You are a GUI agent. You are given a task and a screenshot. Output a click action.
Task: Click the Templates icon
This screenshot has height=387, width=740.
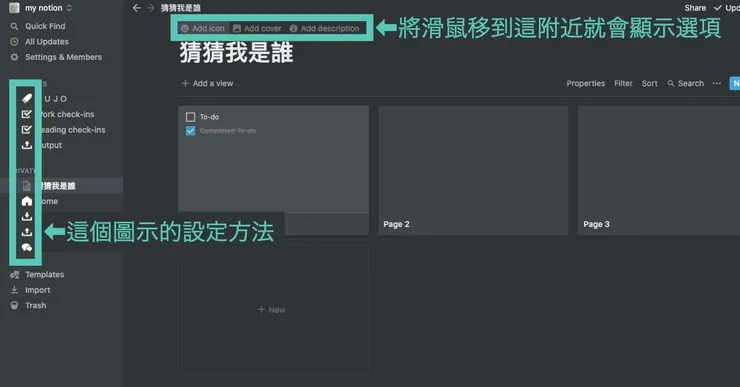(x=15, y=274)
